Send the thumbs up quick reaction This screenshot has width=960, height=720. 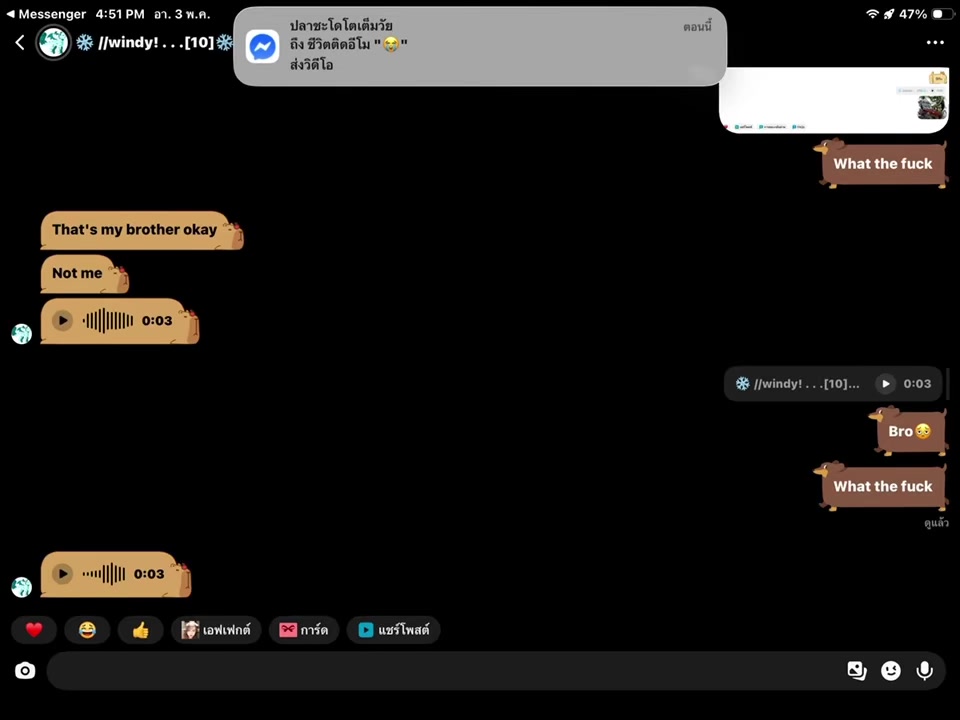point(141,629)
